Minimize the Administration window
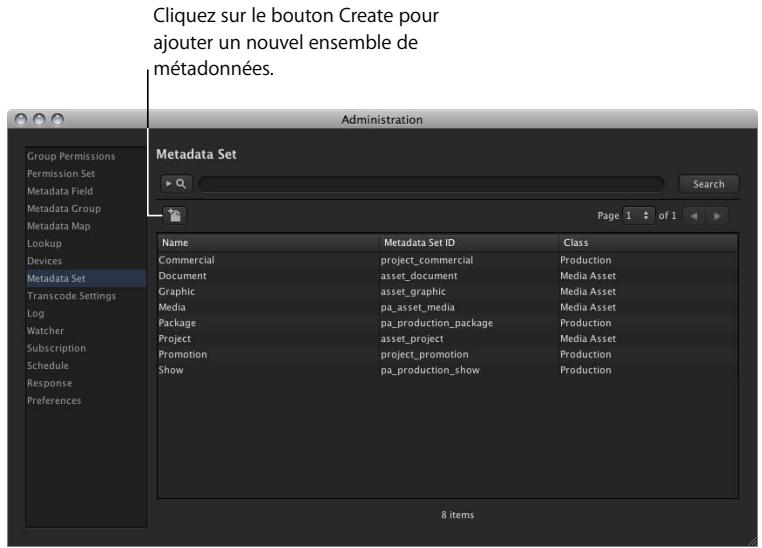Image resolution: width=762 pixels, height=548 pixels. pos(39,119)
